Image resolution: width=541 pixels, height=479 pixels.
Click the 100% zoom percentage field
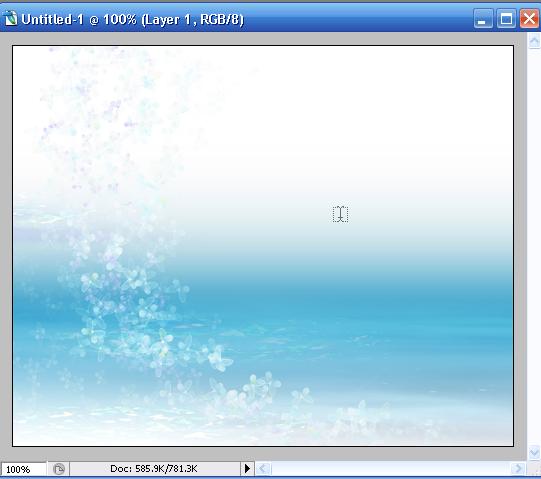23,469
